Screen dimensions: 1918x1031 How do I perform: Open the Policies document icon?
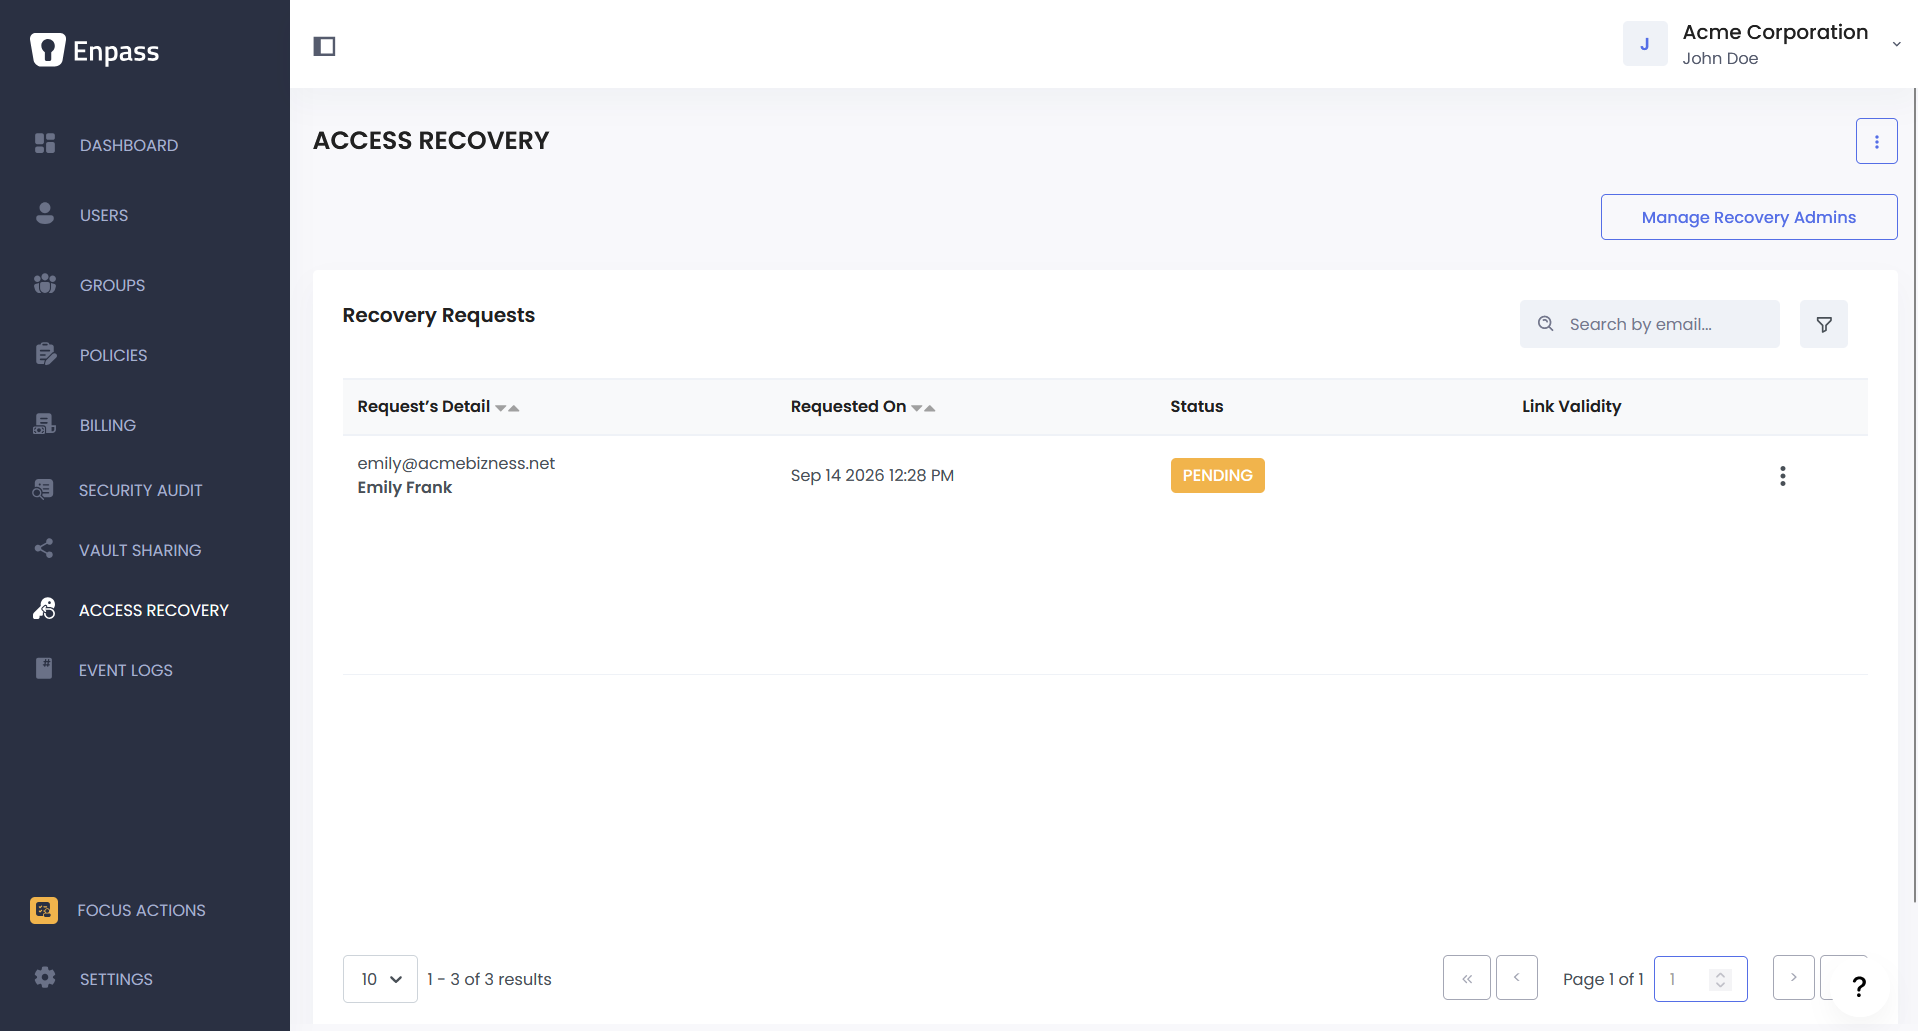click(x=45, y=354)
